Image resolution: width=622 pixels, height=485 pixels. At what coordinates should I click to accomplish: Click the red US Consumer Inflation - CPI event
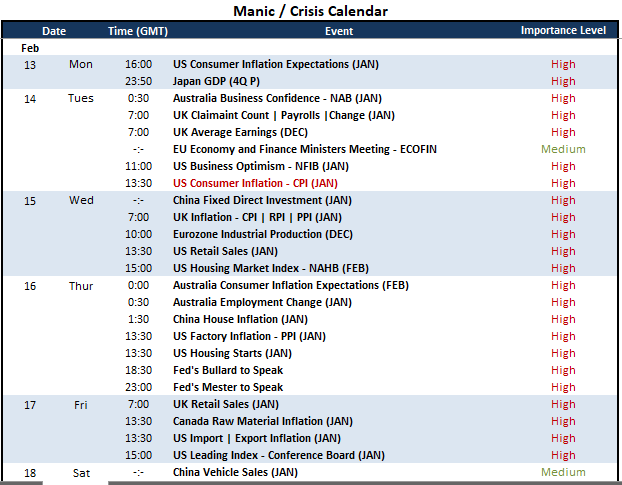click(255, 183)
